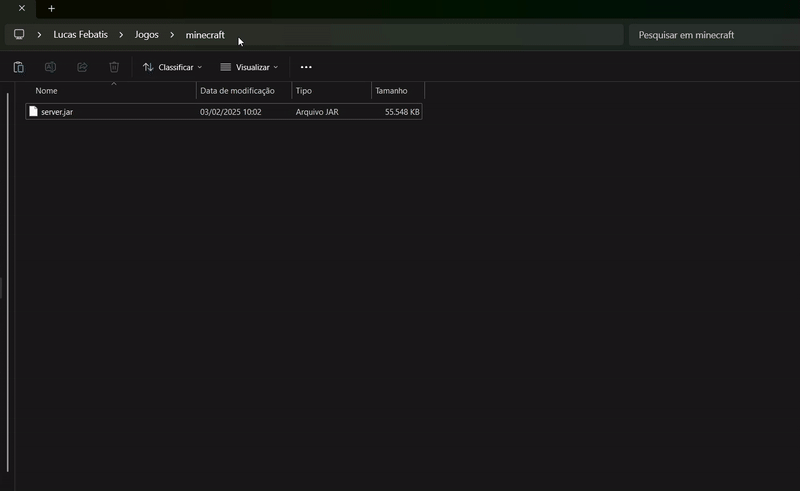Click the 55.548 KB size cell
Screen dimensions: 800x491
(402, 112)
